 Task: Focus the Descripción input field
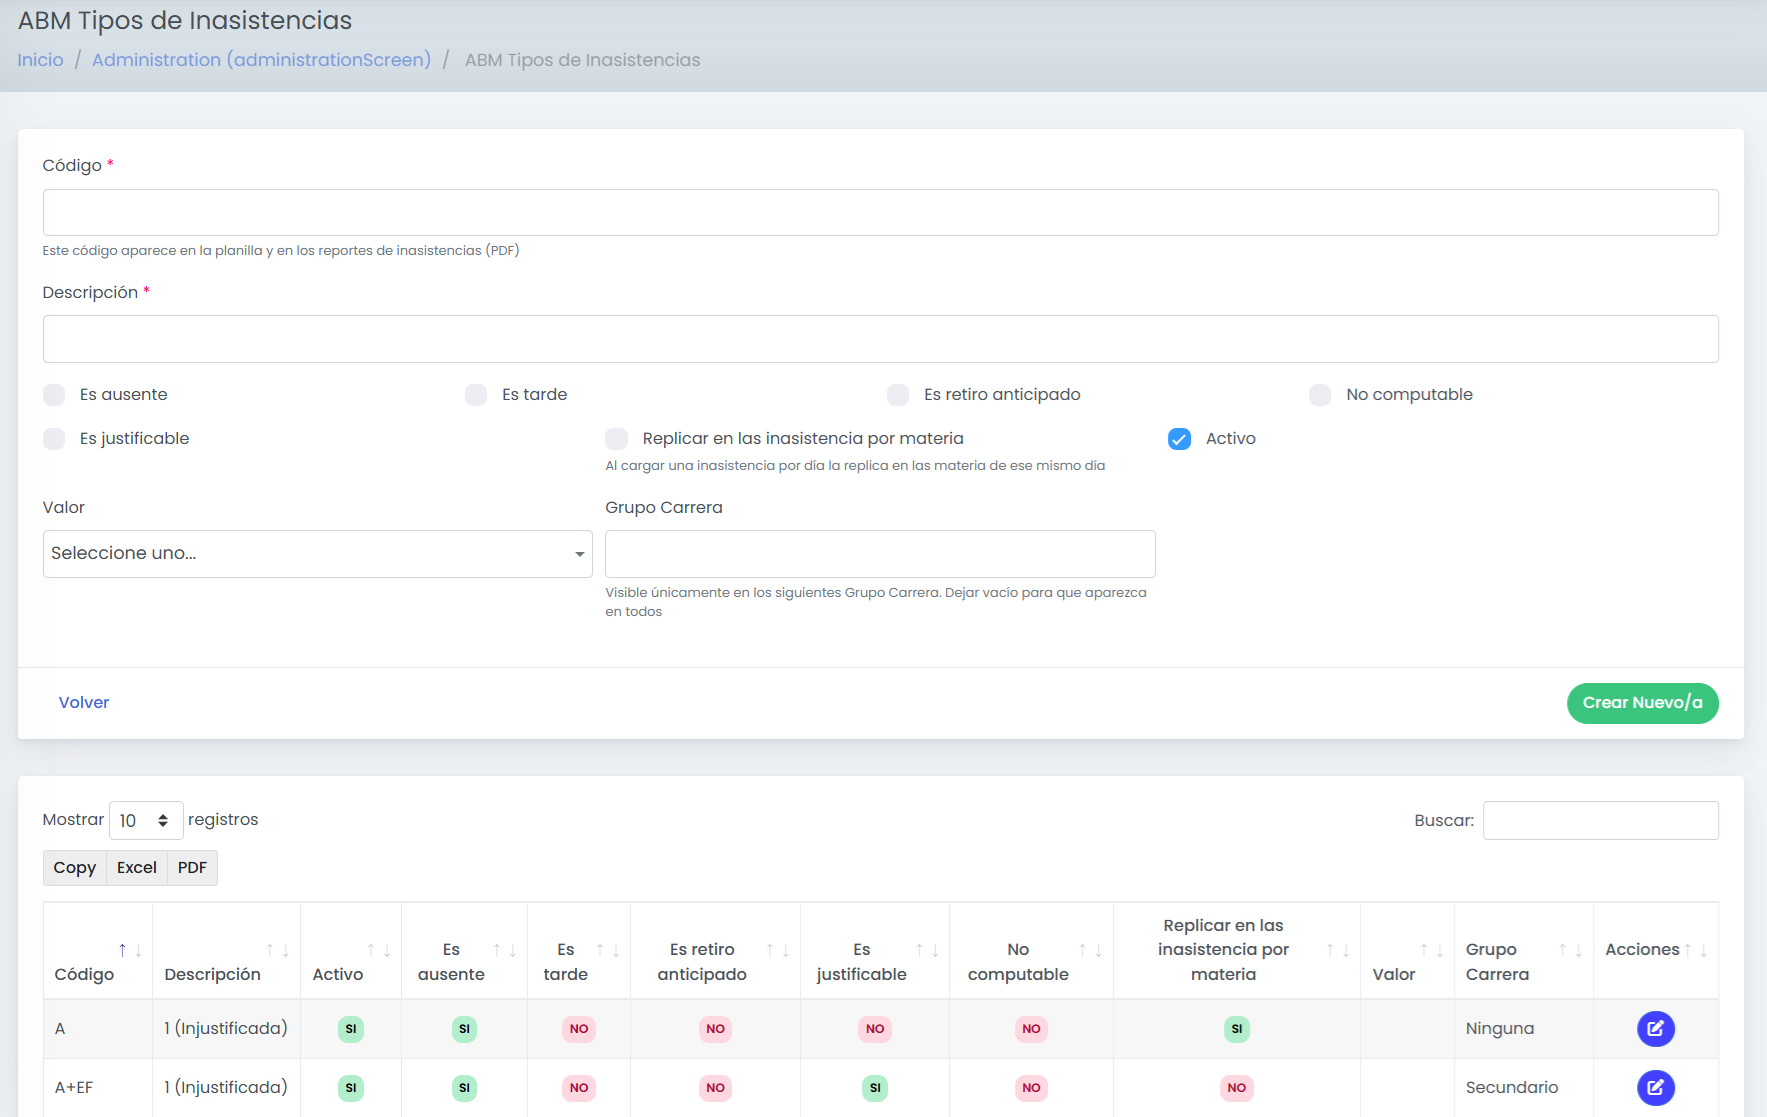(x=880, y=339)
